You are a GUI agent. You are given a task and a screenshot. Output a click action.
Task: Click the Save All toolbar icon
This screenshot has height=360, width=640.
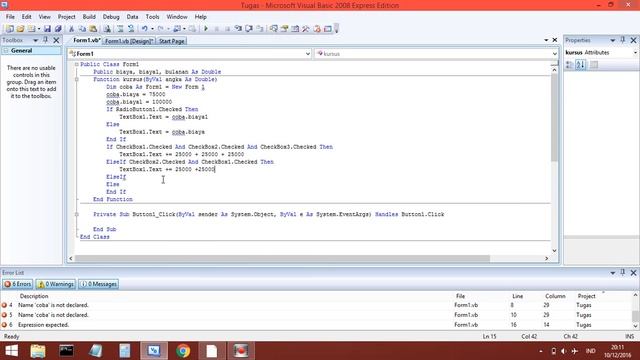click(58, 29)
